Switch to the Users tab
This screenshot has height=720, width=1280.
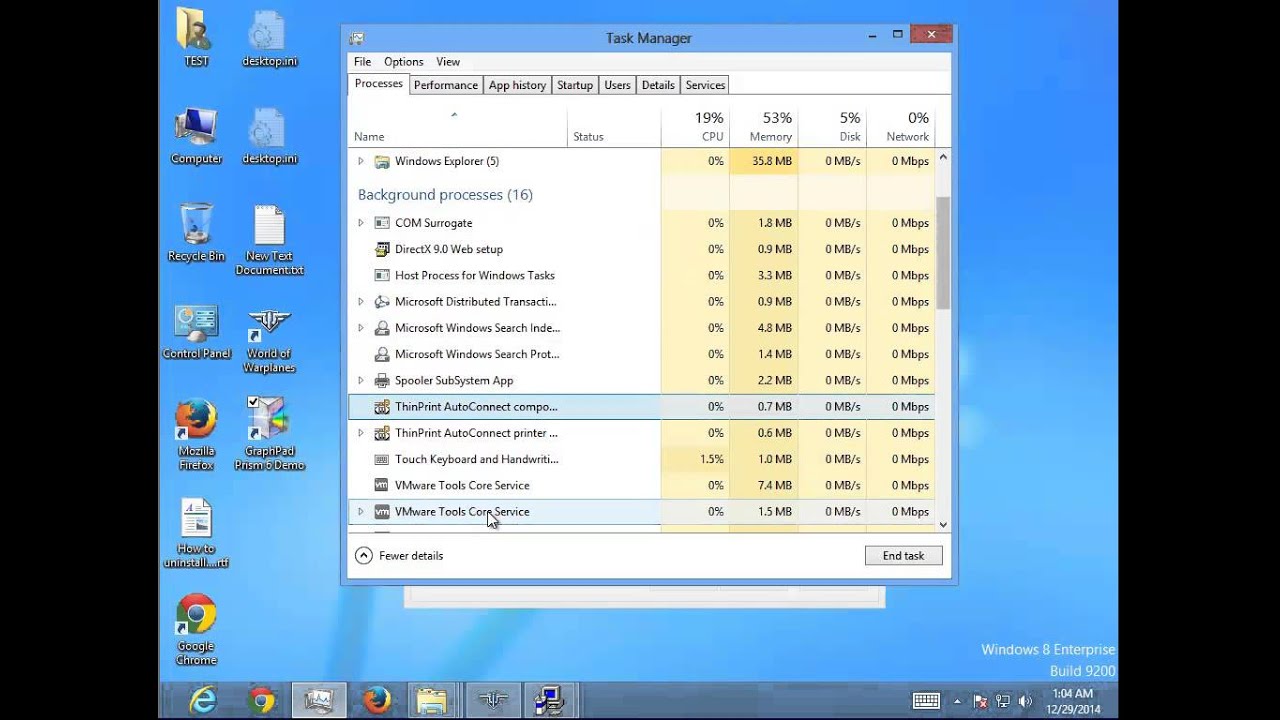618,85
